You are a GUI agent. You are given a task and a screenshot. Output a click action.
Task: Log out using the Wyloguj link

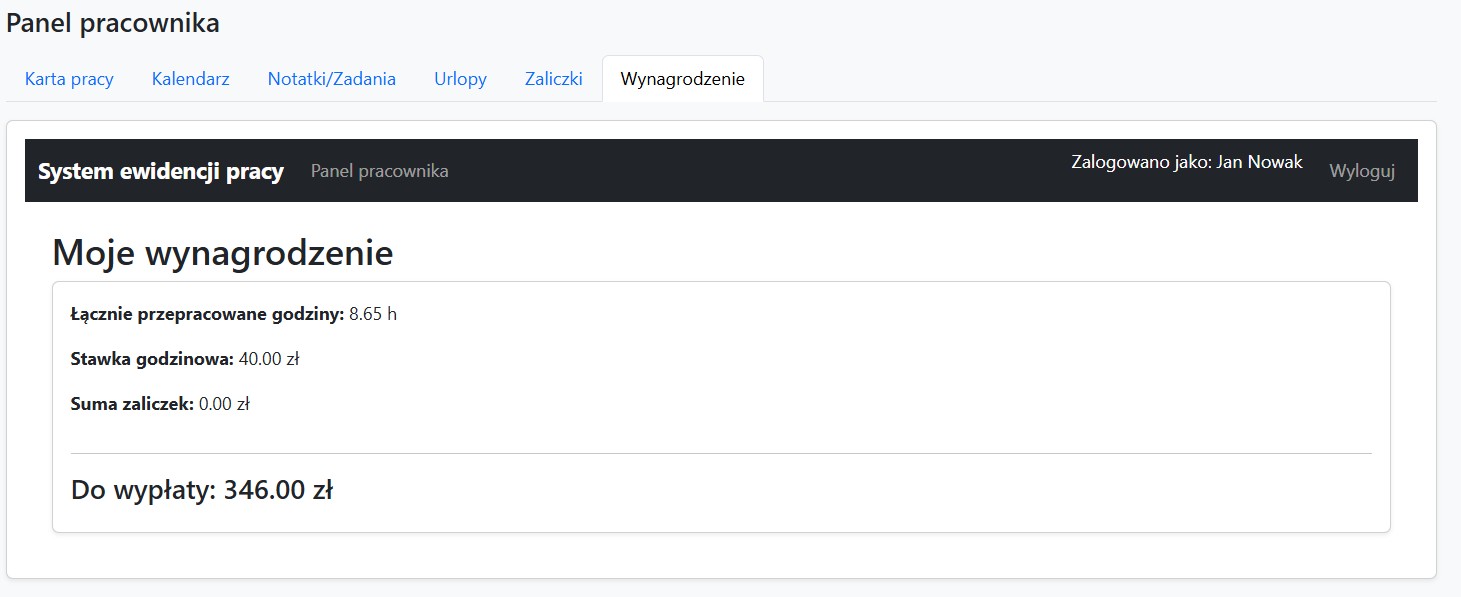pos(1361,171)
